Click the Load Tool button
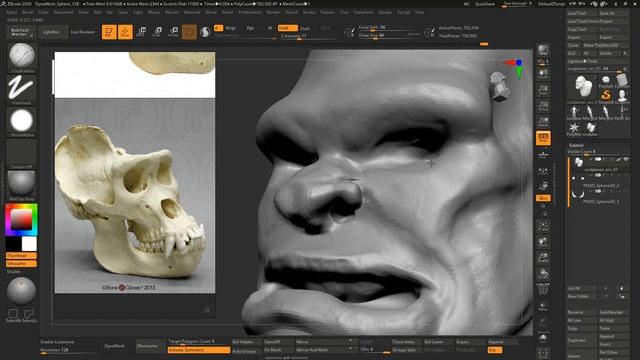Image resolution: width=640 pixels, height=360 pixels. tap(582, 13)
